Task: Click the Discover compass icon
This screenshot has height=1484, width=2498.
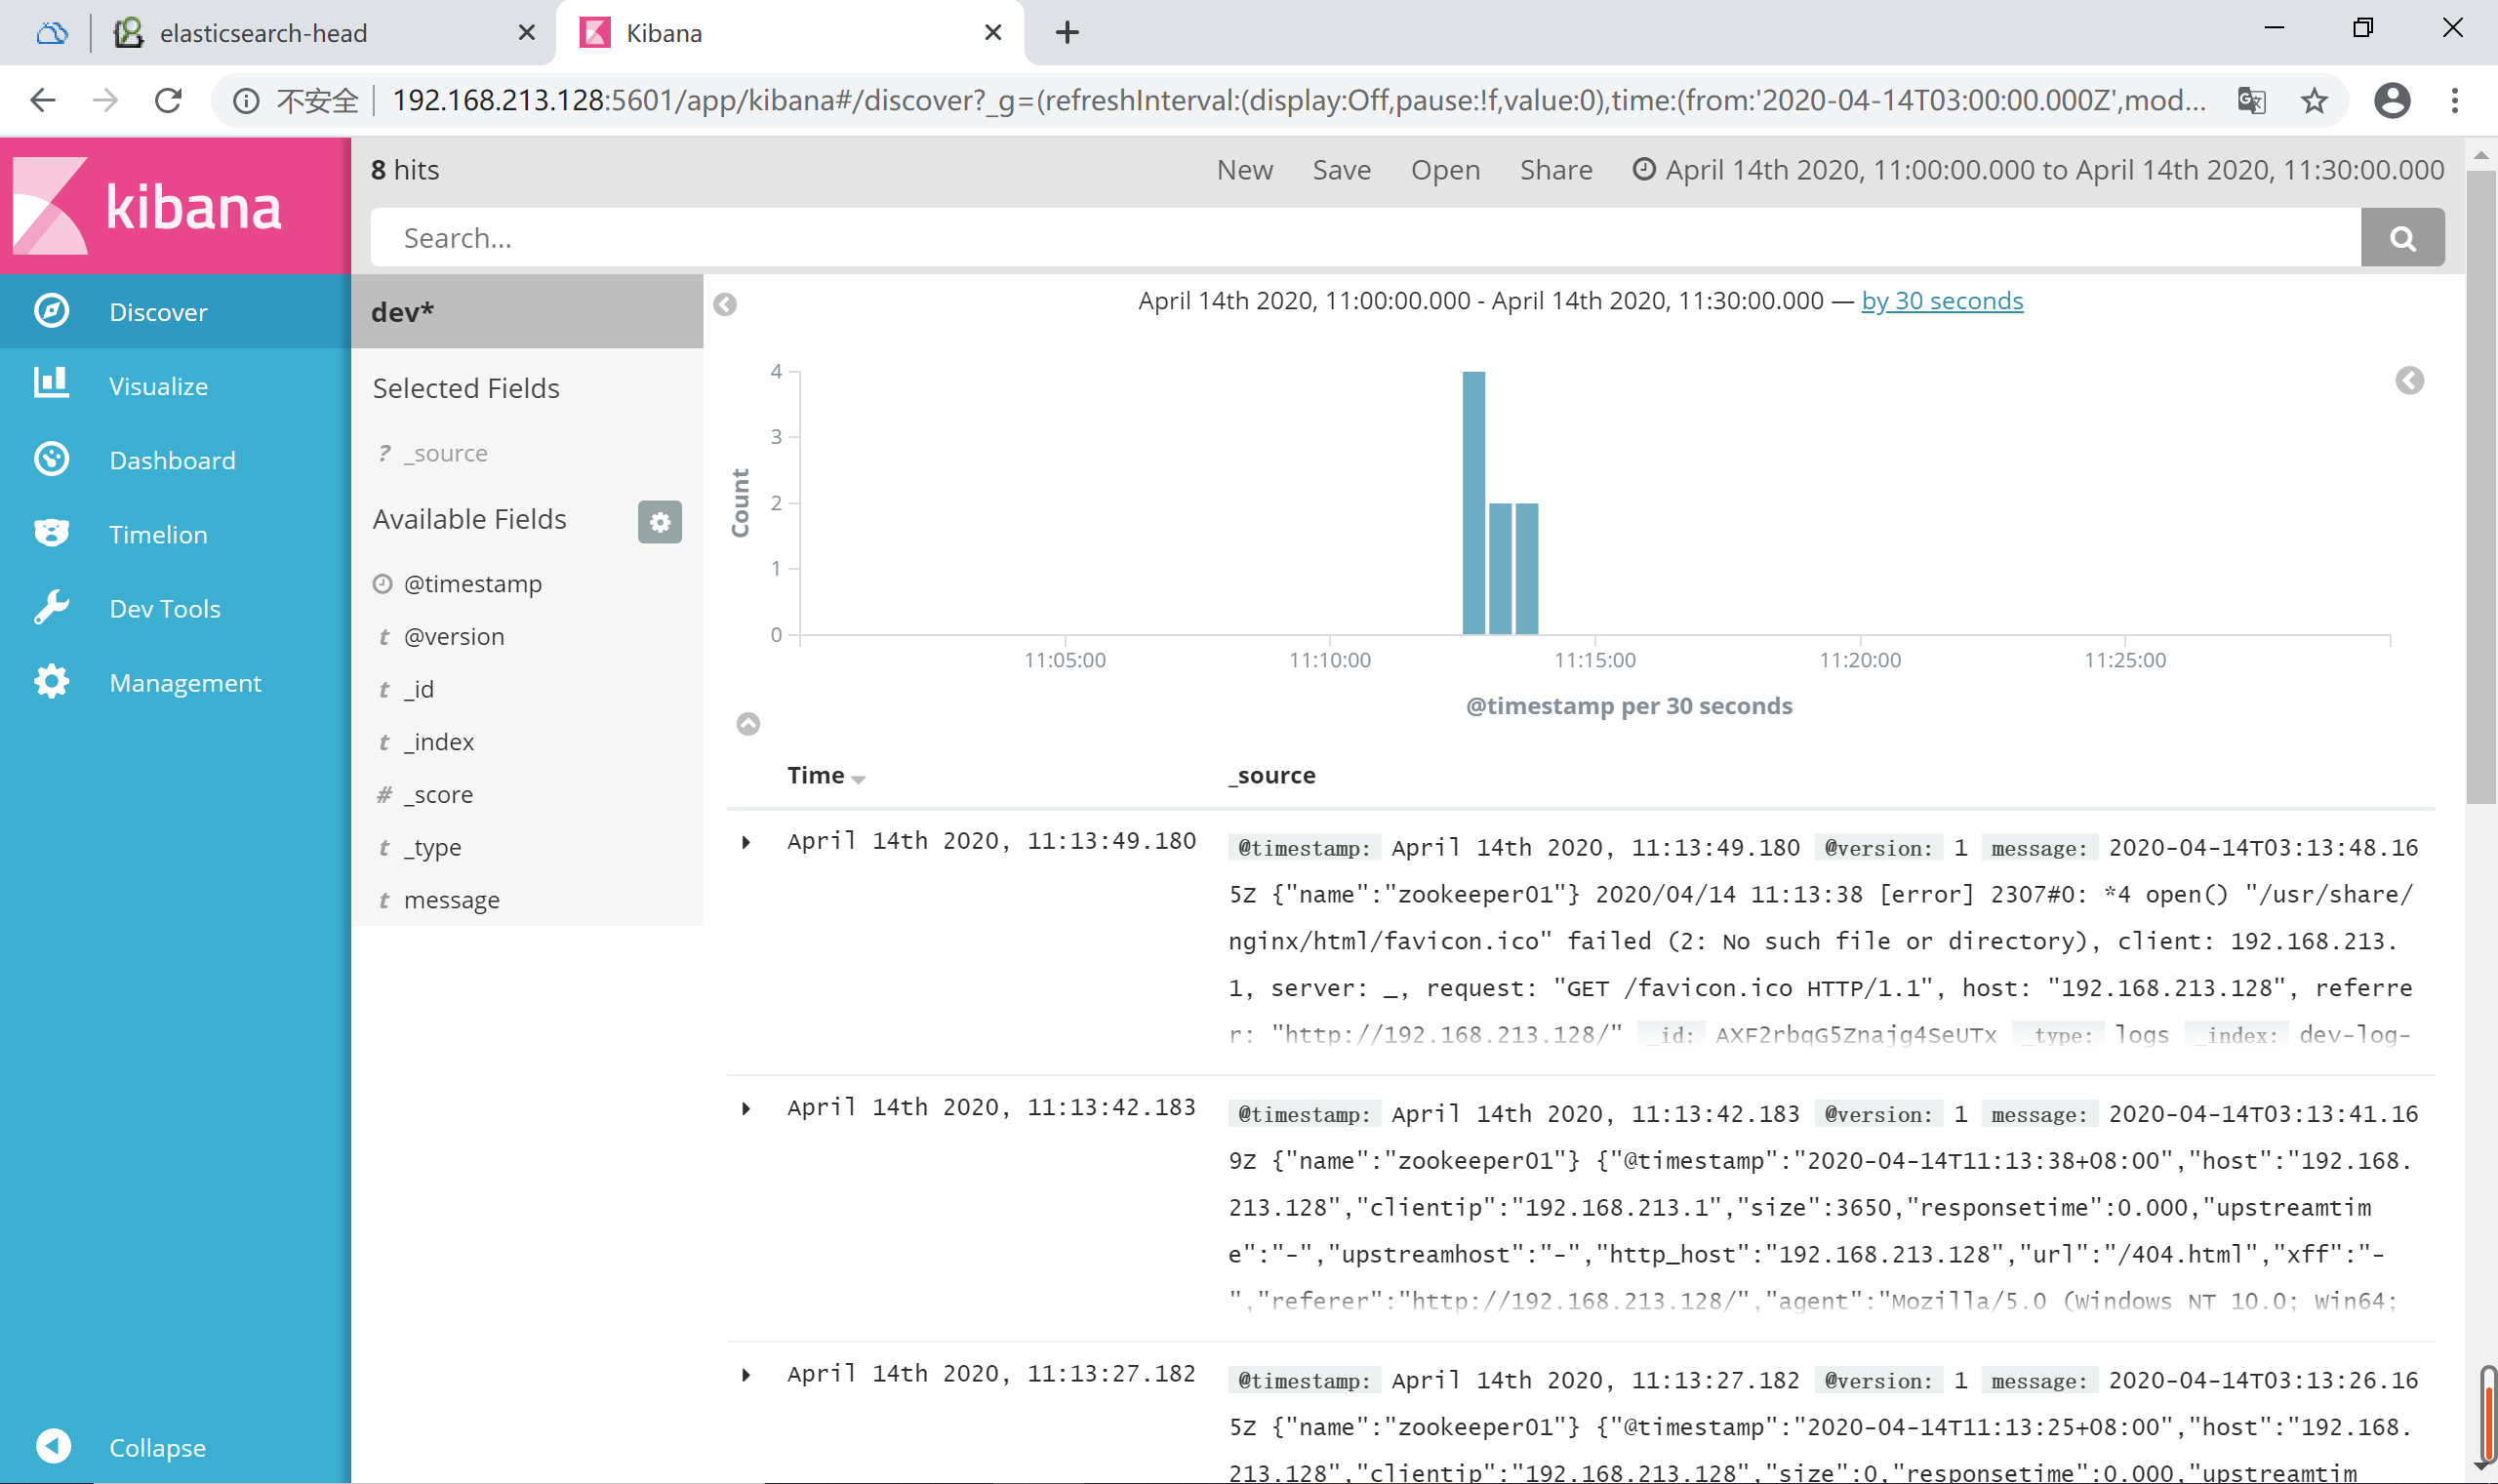Action: click(x=51, y=311)
